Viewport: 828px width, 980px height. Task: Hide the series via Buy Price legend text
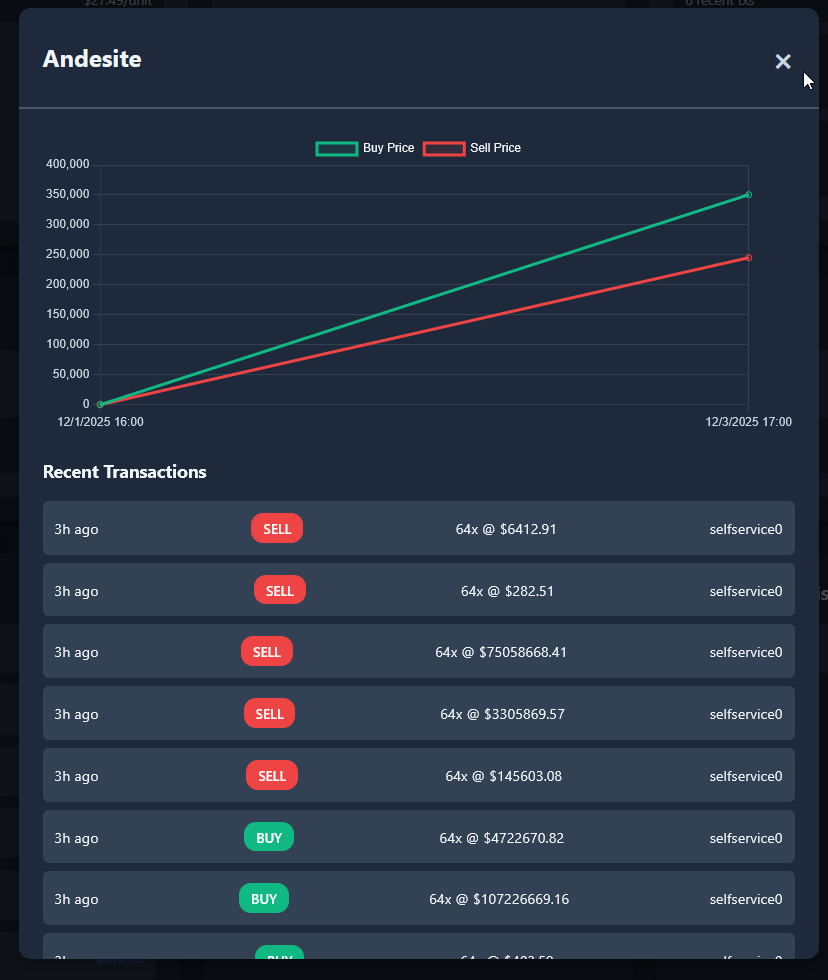tap(388, 148)
